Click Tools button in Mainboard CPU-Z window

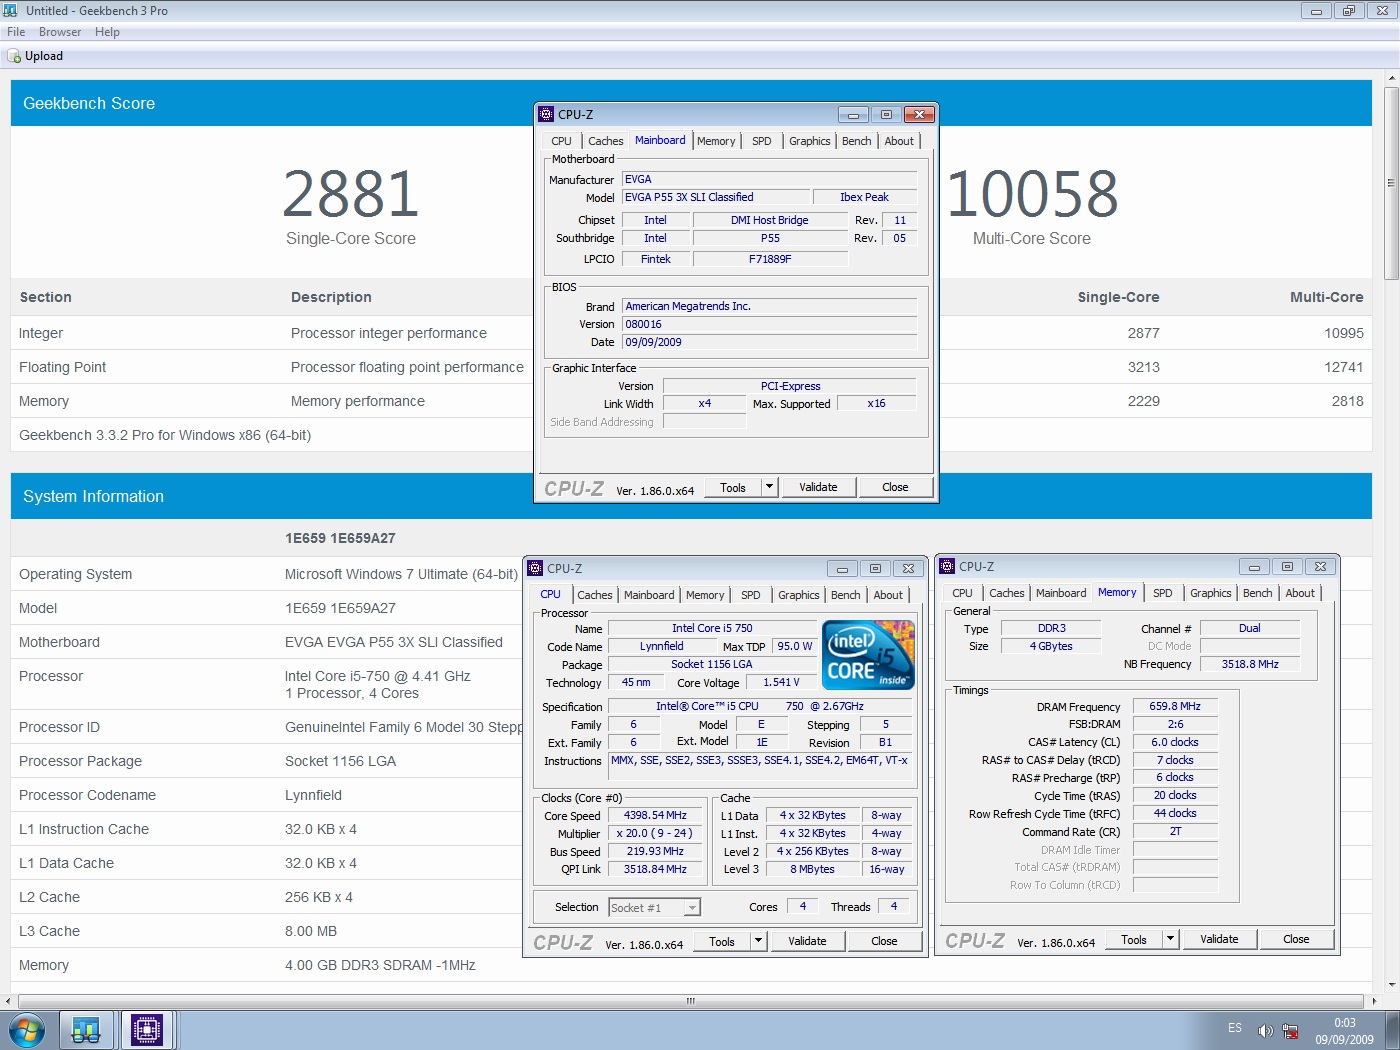pos(733,487)
